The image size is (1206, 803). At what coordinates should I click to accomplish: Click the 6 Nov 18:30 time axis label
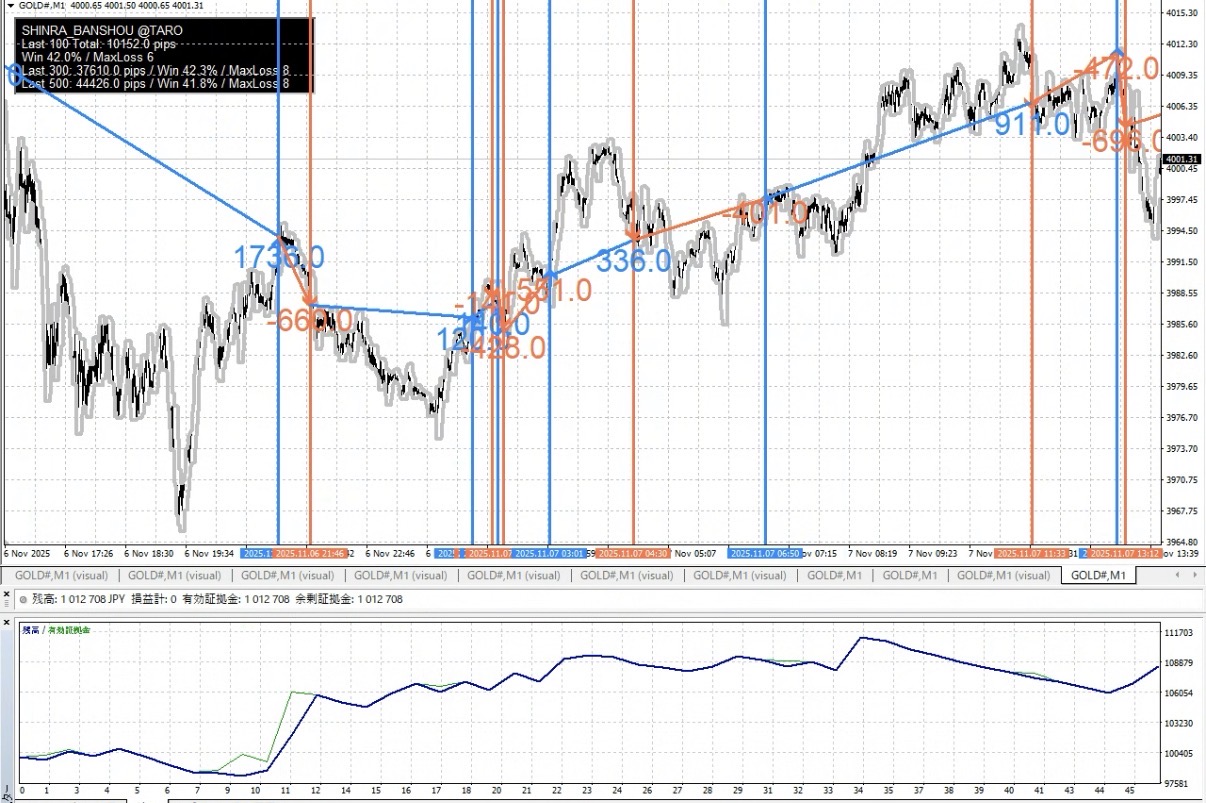[147, 553]
